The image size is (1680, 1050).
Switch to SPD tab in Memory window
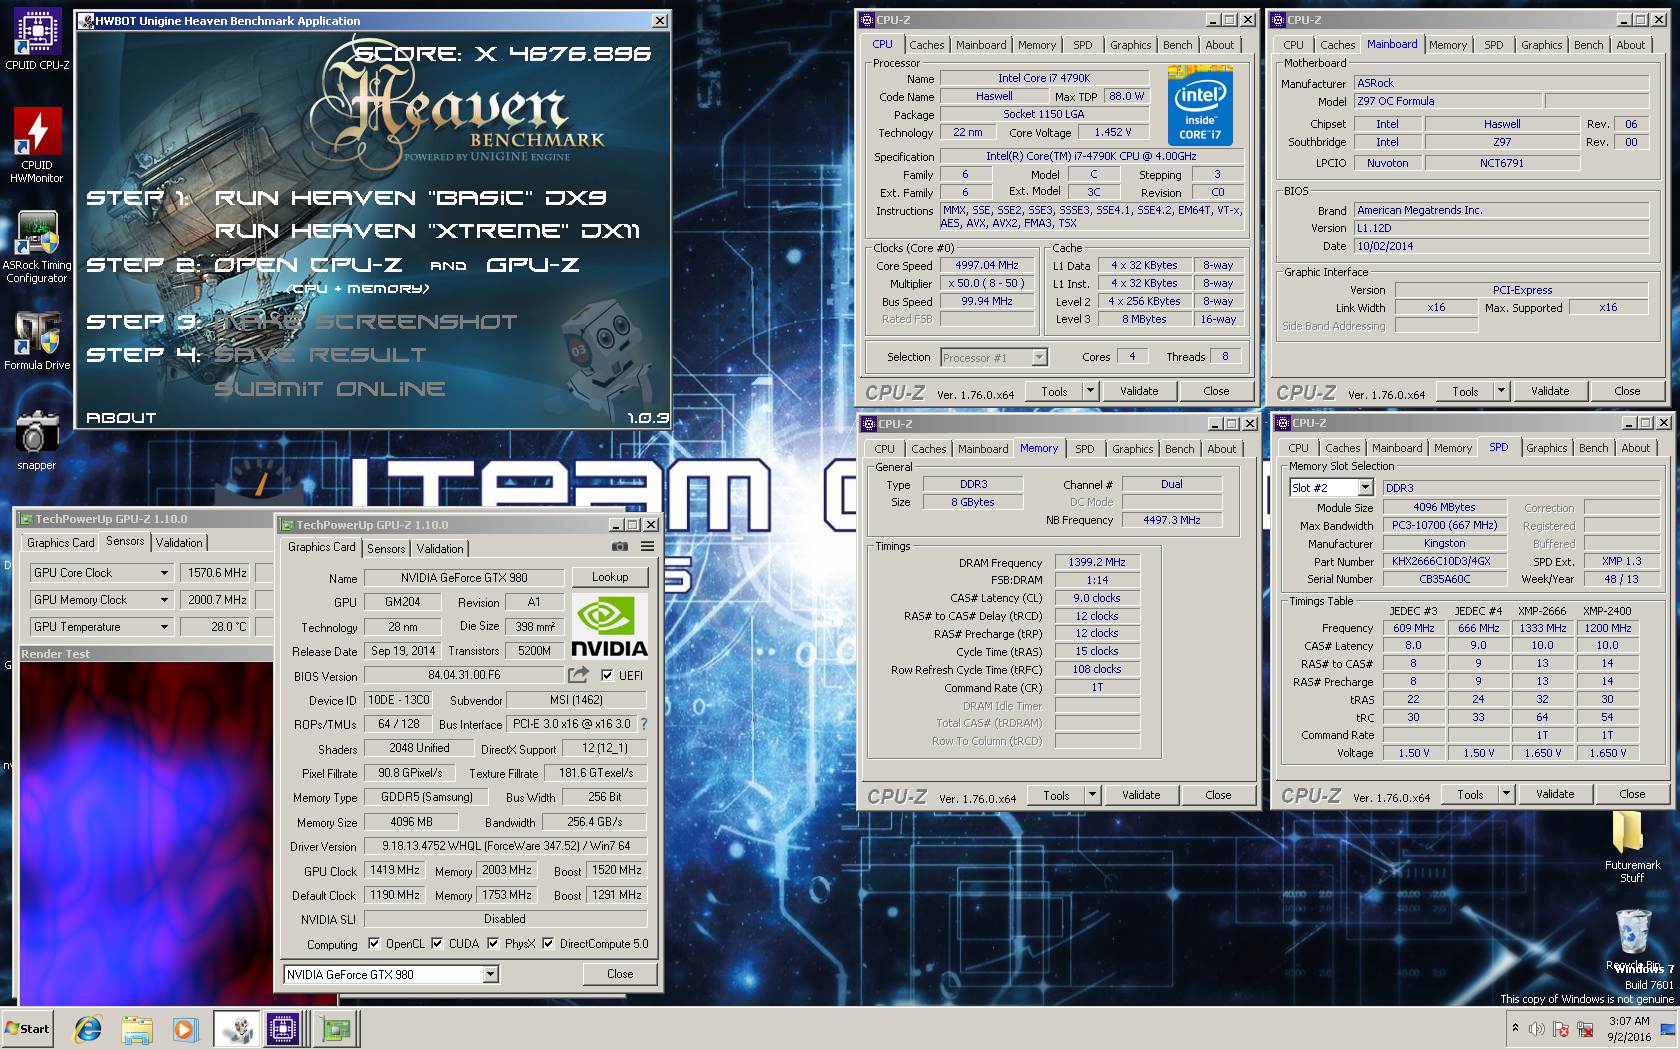click(1084, 449)
